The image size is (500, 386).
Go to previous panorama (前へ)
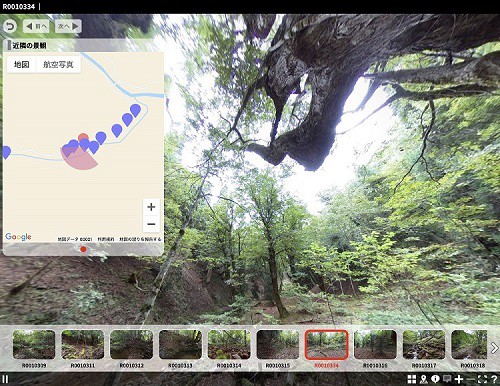pos(36,26)
